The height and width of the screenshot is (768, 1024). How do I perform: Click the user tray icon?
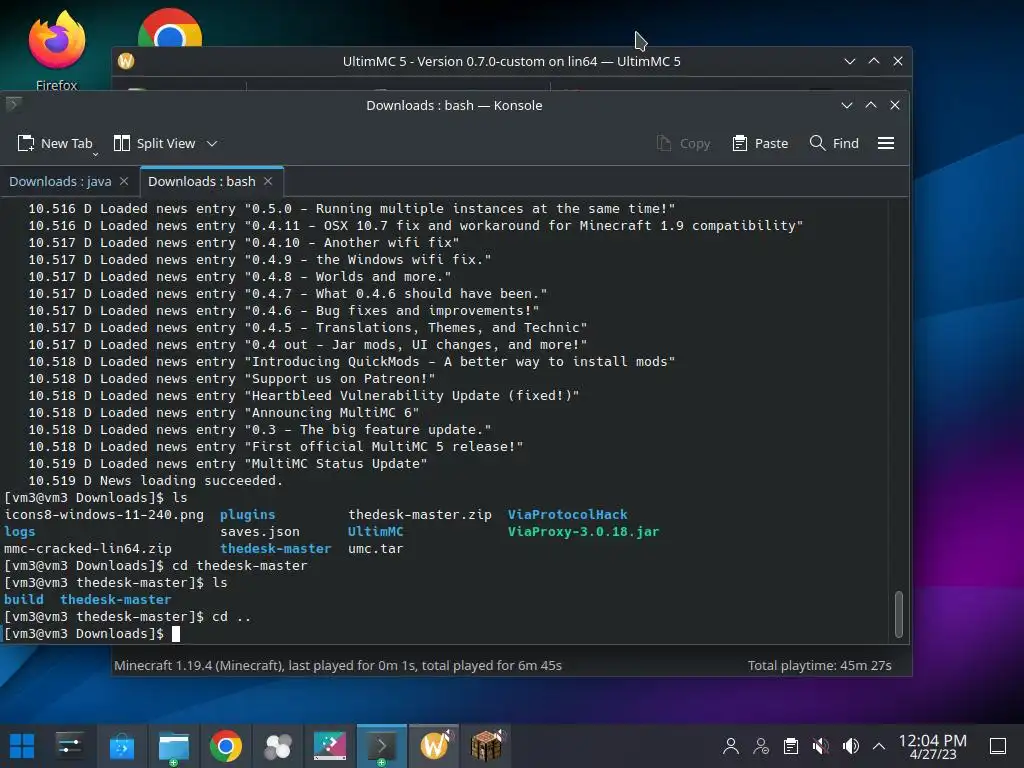(731, 746)
